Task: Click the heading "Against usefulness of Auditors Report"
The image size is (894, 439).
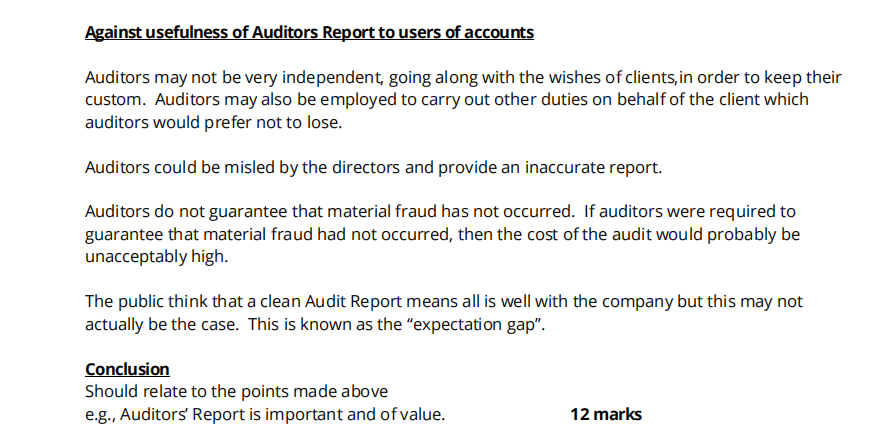Action: point(309,32)
